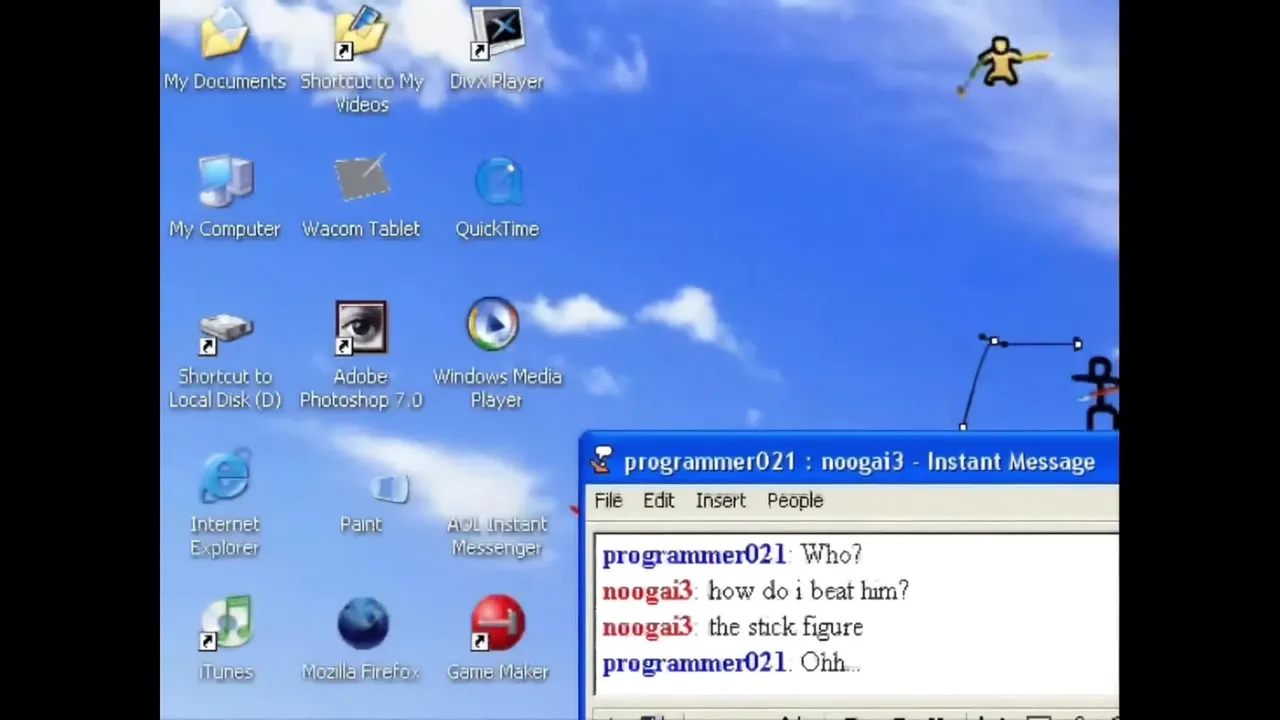
Task: Click the AIM icon in the Instant Message title bar
Action: [x=601, y=461]
